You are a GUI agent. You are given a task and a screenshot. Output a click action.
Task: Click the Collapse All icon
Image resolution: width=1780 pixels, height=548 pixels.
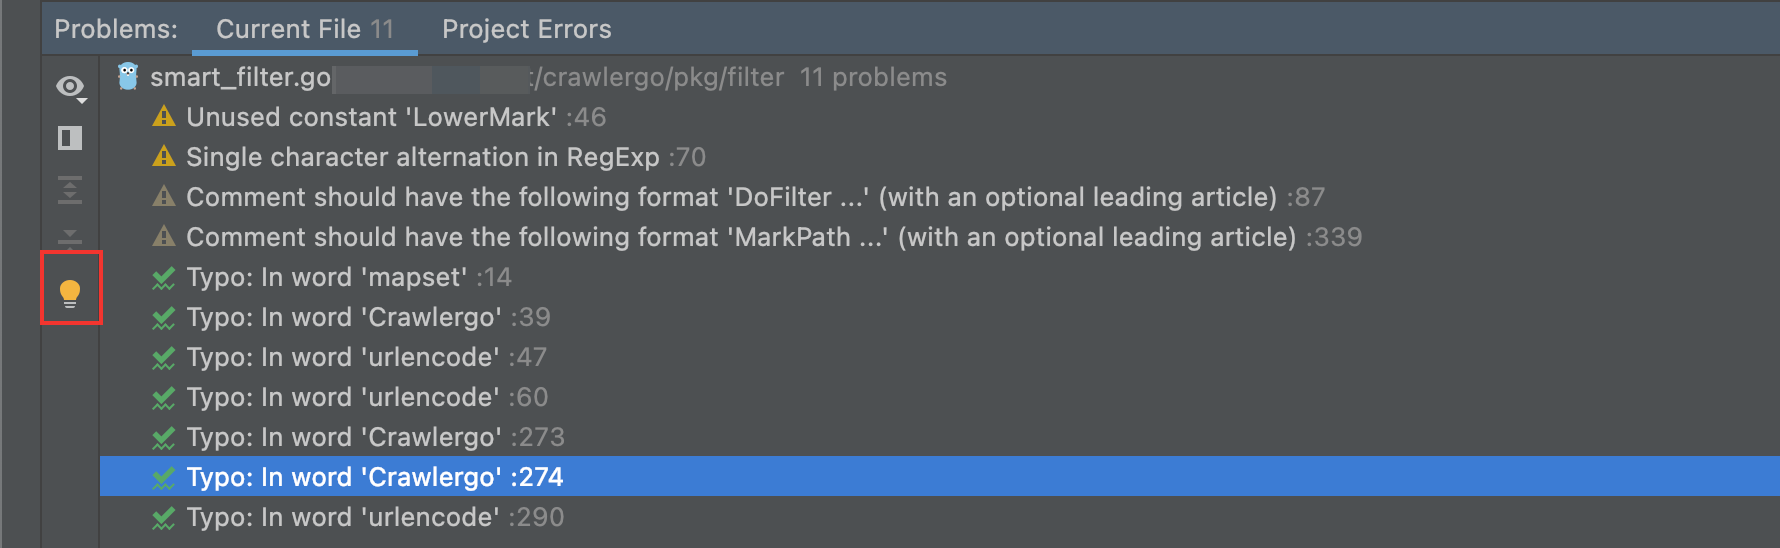[70, 237]
